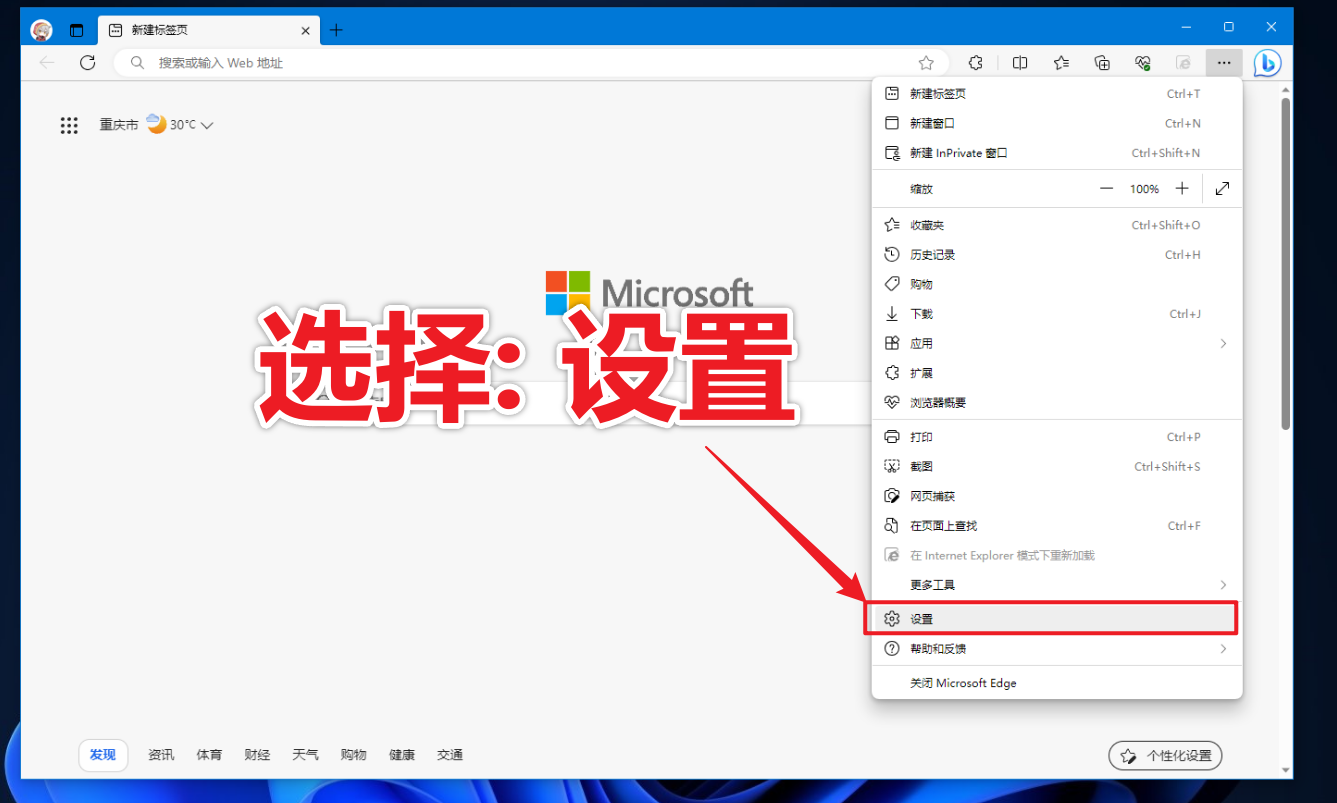Viewport: 1337px width, 803px height.
Task: Open the Favorites toolbar button
Action: [x=1061, y=63]
